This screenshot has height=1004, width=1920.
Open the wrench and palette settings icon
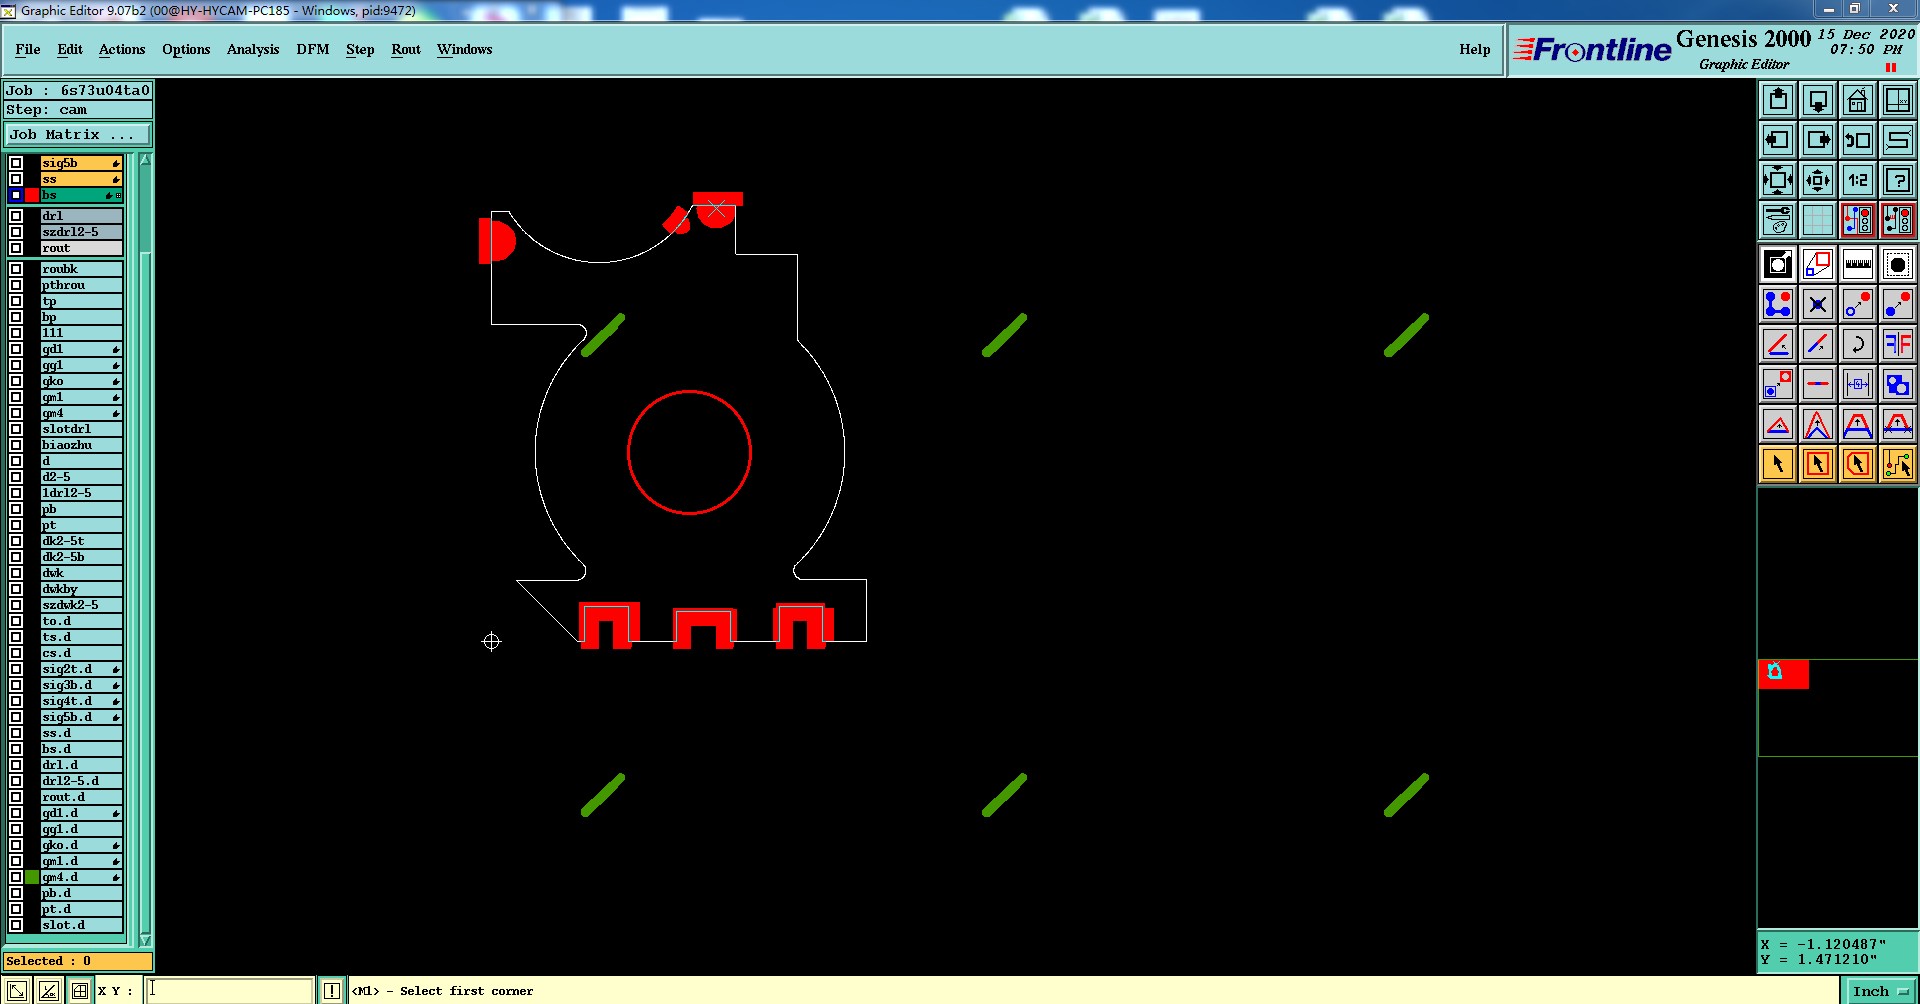coord(1778,220)
